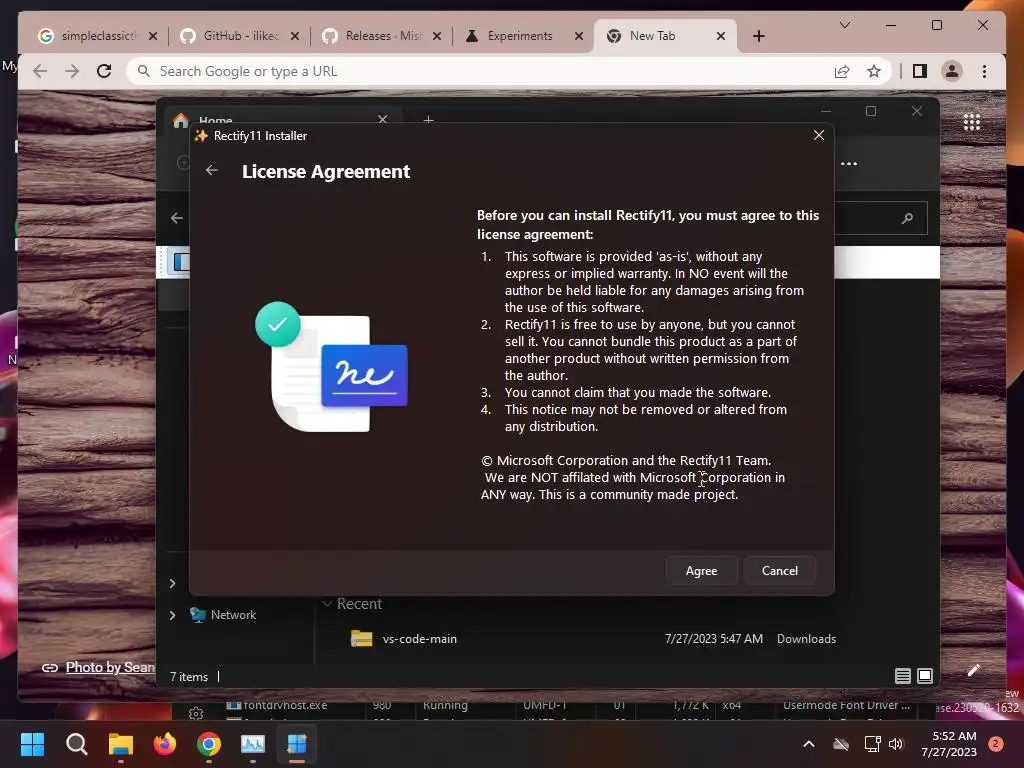Click Chrome forward arrow
This screenshot has width=1024, height=768.
point(72,71)
